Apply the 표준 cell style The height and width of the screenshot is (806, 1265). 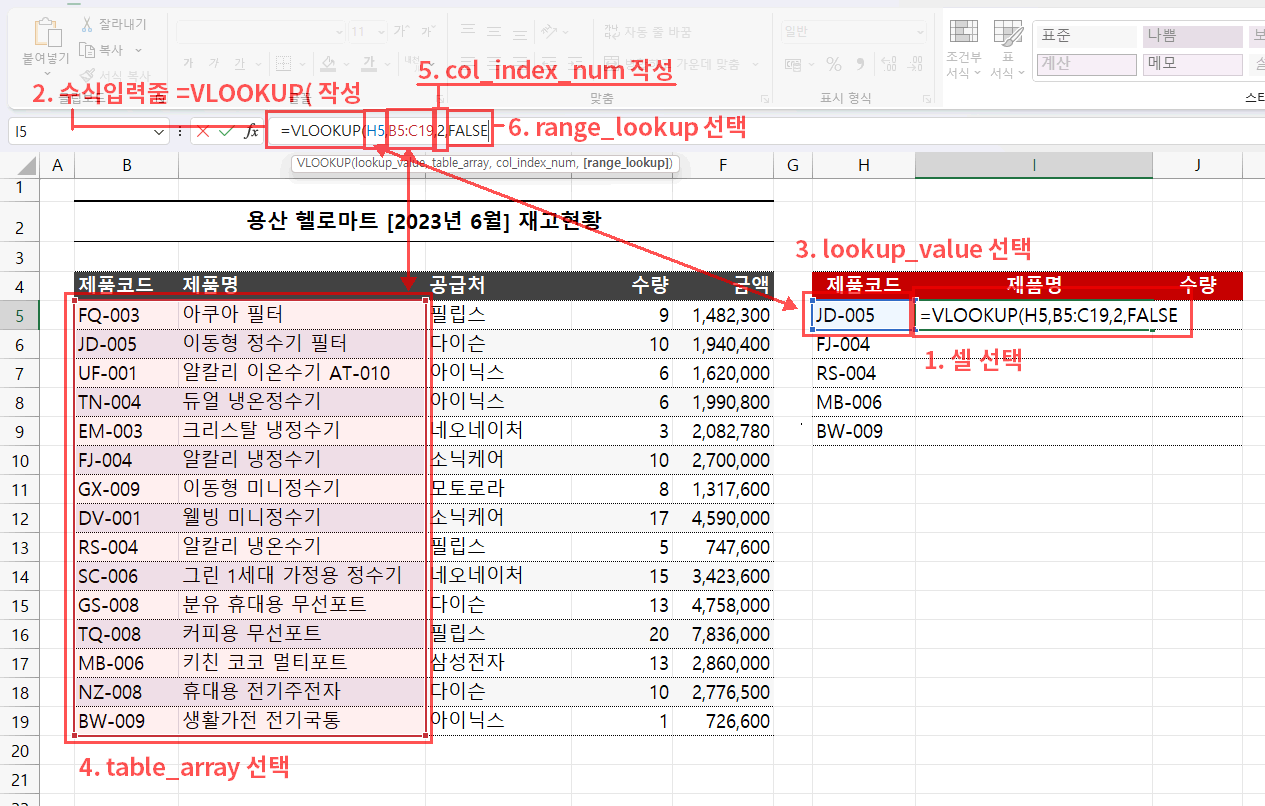[1085, 35]
